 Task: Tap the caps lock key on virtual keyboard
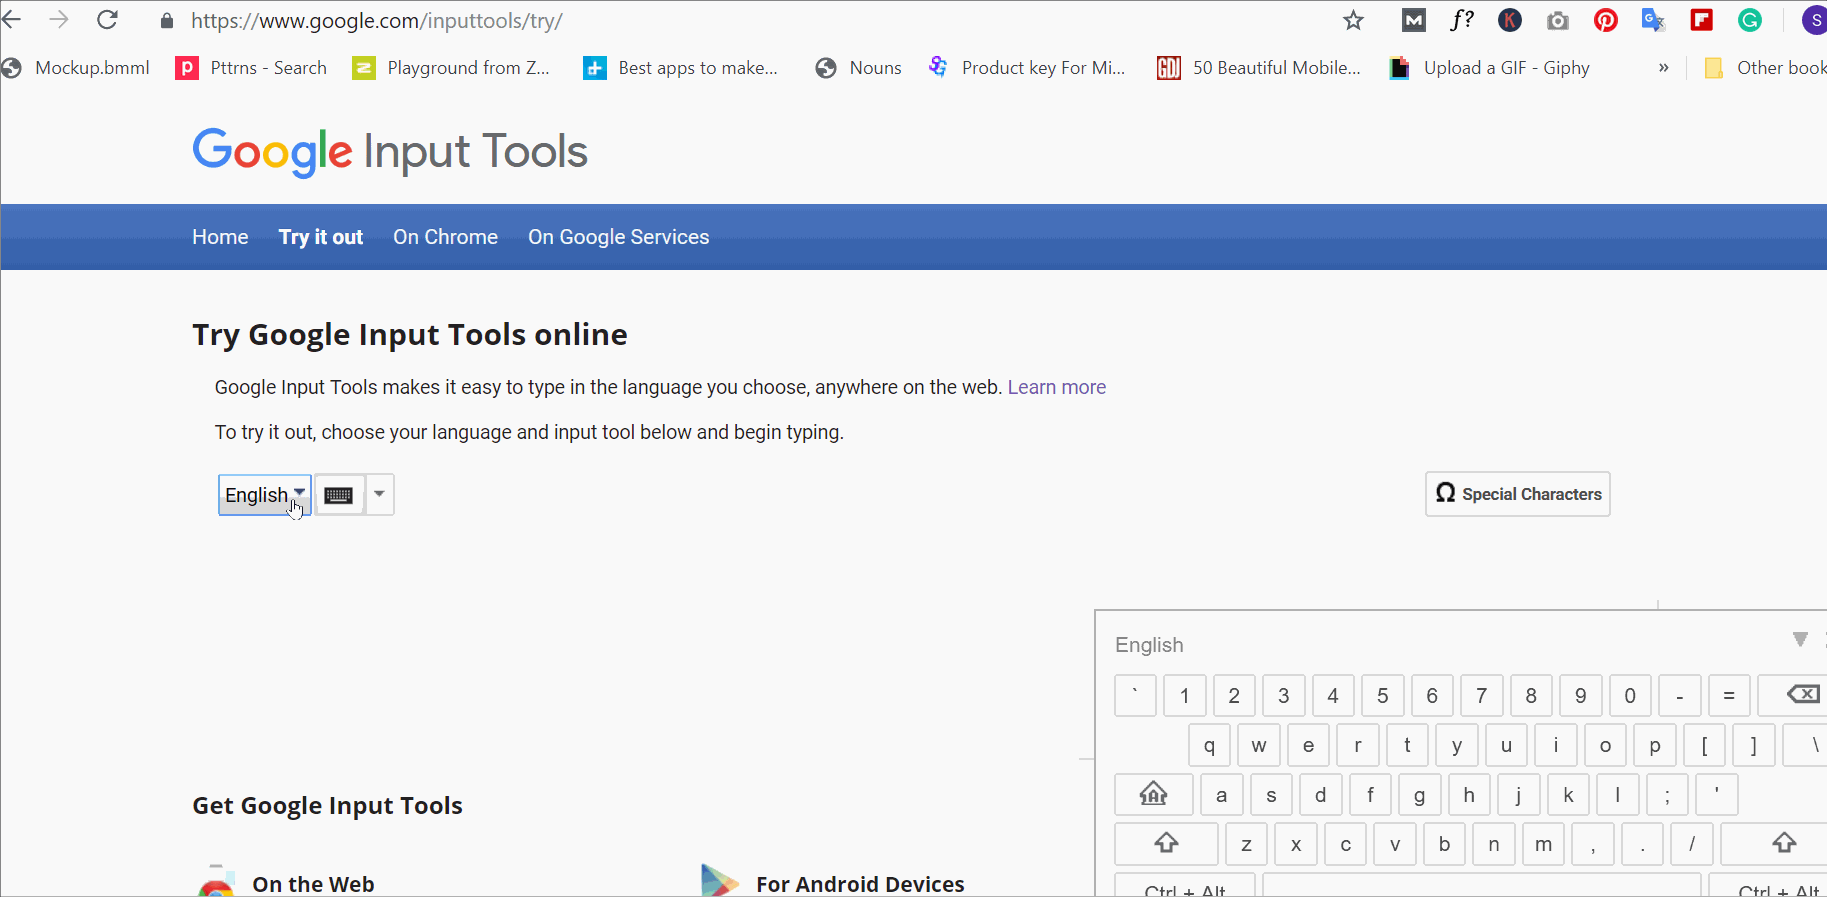[x=1154, y=794]
